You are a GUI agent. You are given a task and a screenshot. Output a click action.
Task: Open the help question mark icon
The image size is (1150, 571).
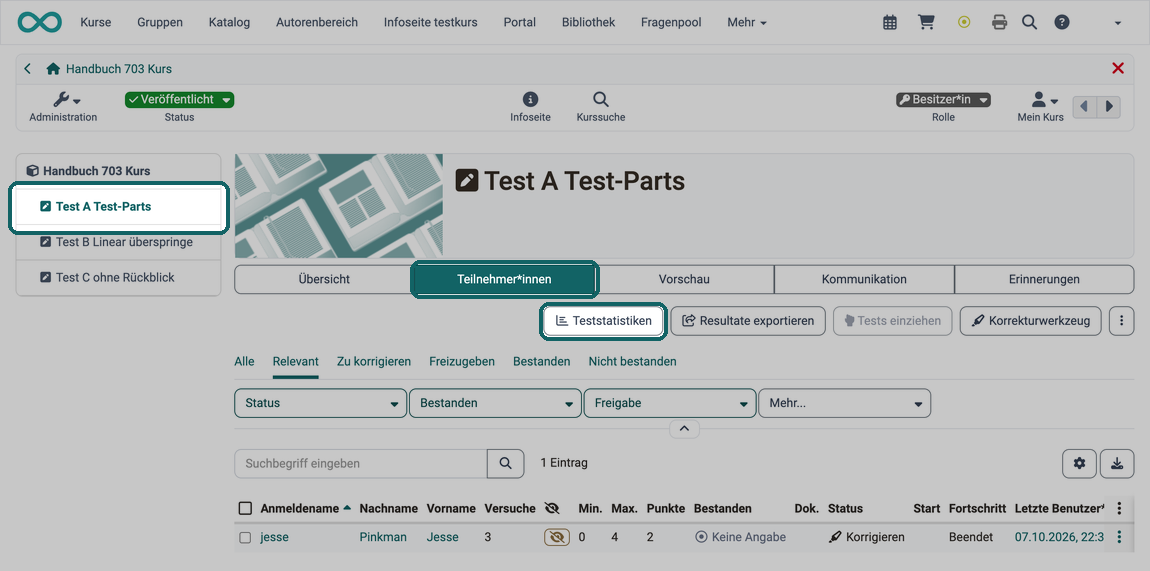1062,23
